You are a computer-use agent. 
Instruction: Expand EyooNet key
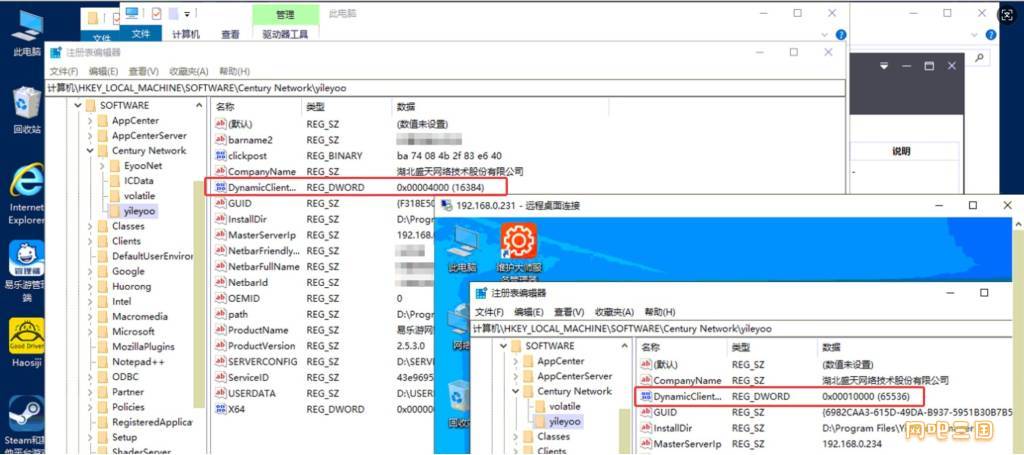pos(103,166)
